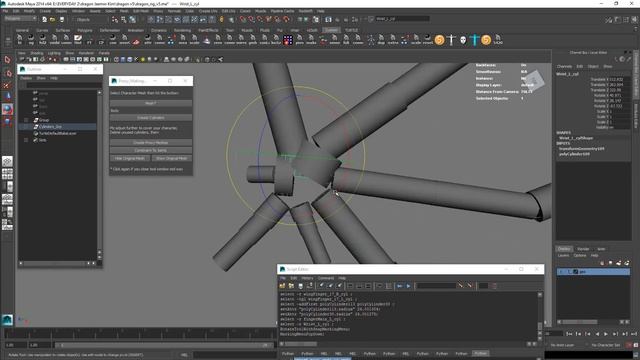This screenshot has width=640, height=360.
Task: Click the Script Editor execute play icon
Action: 408,286
